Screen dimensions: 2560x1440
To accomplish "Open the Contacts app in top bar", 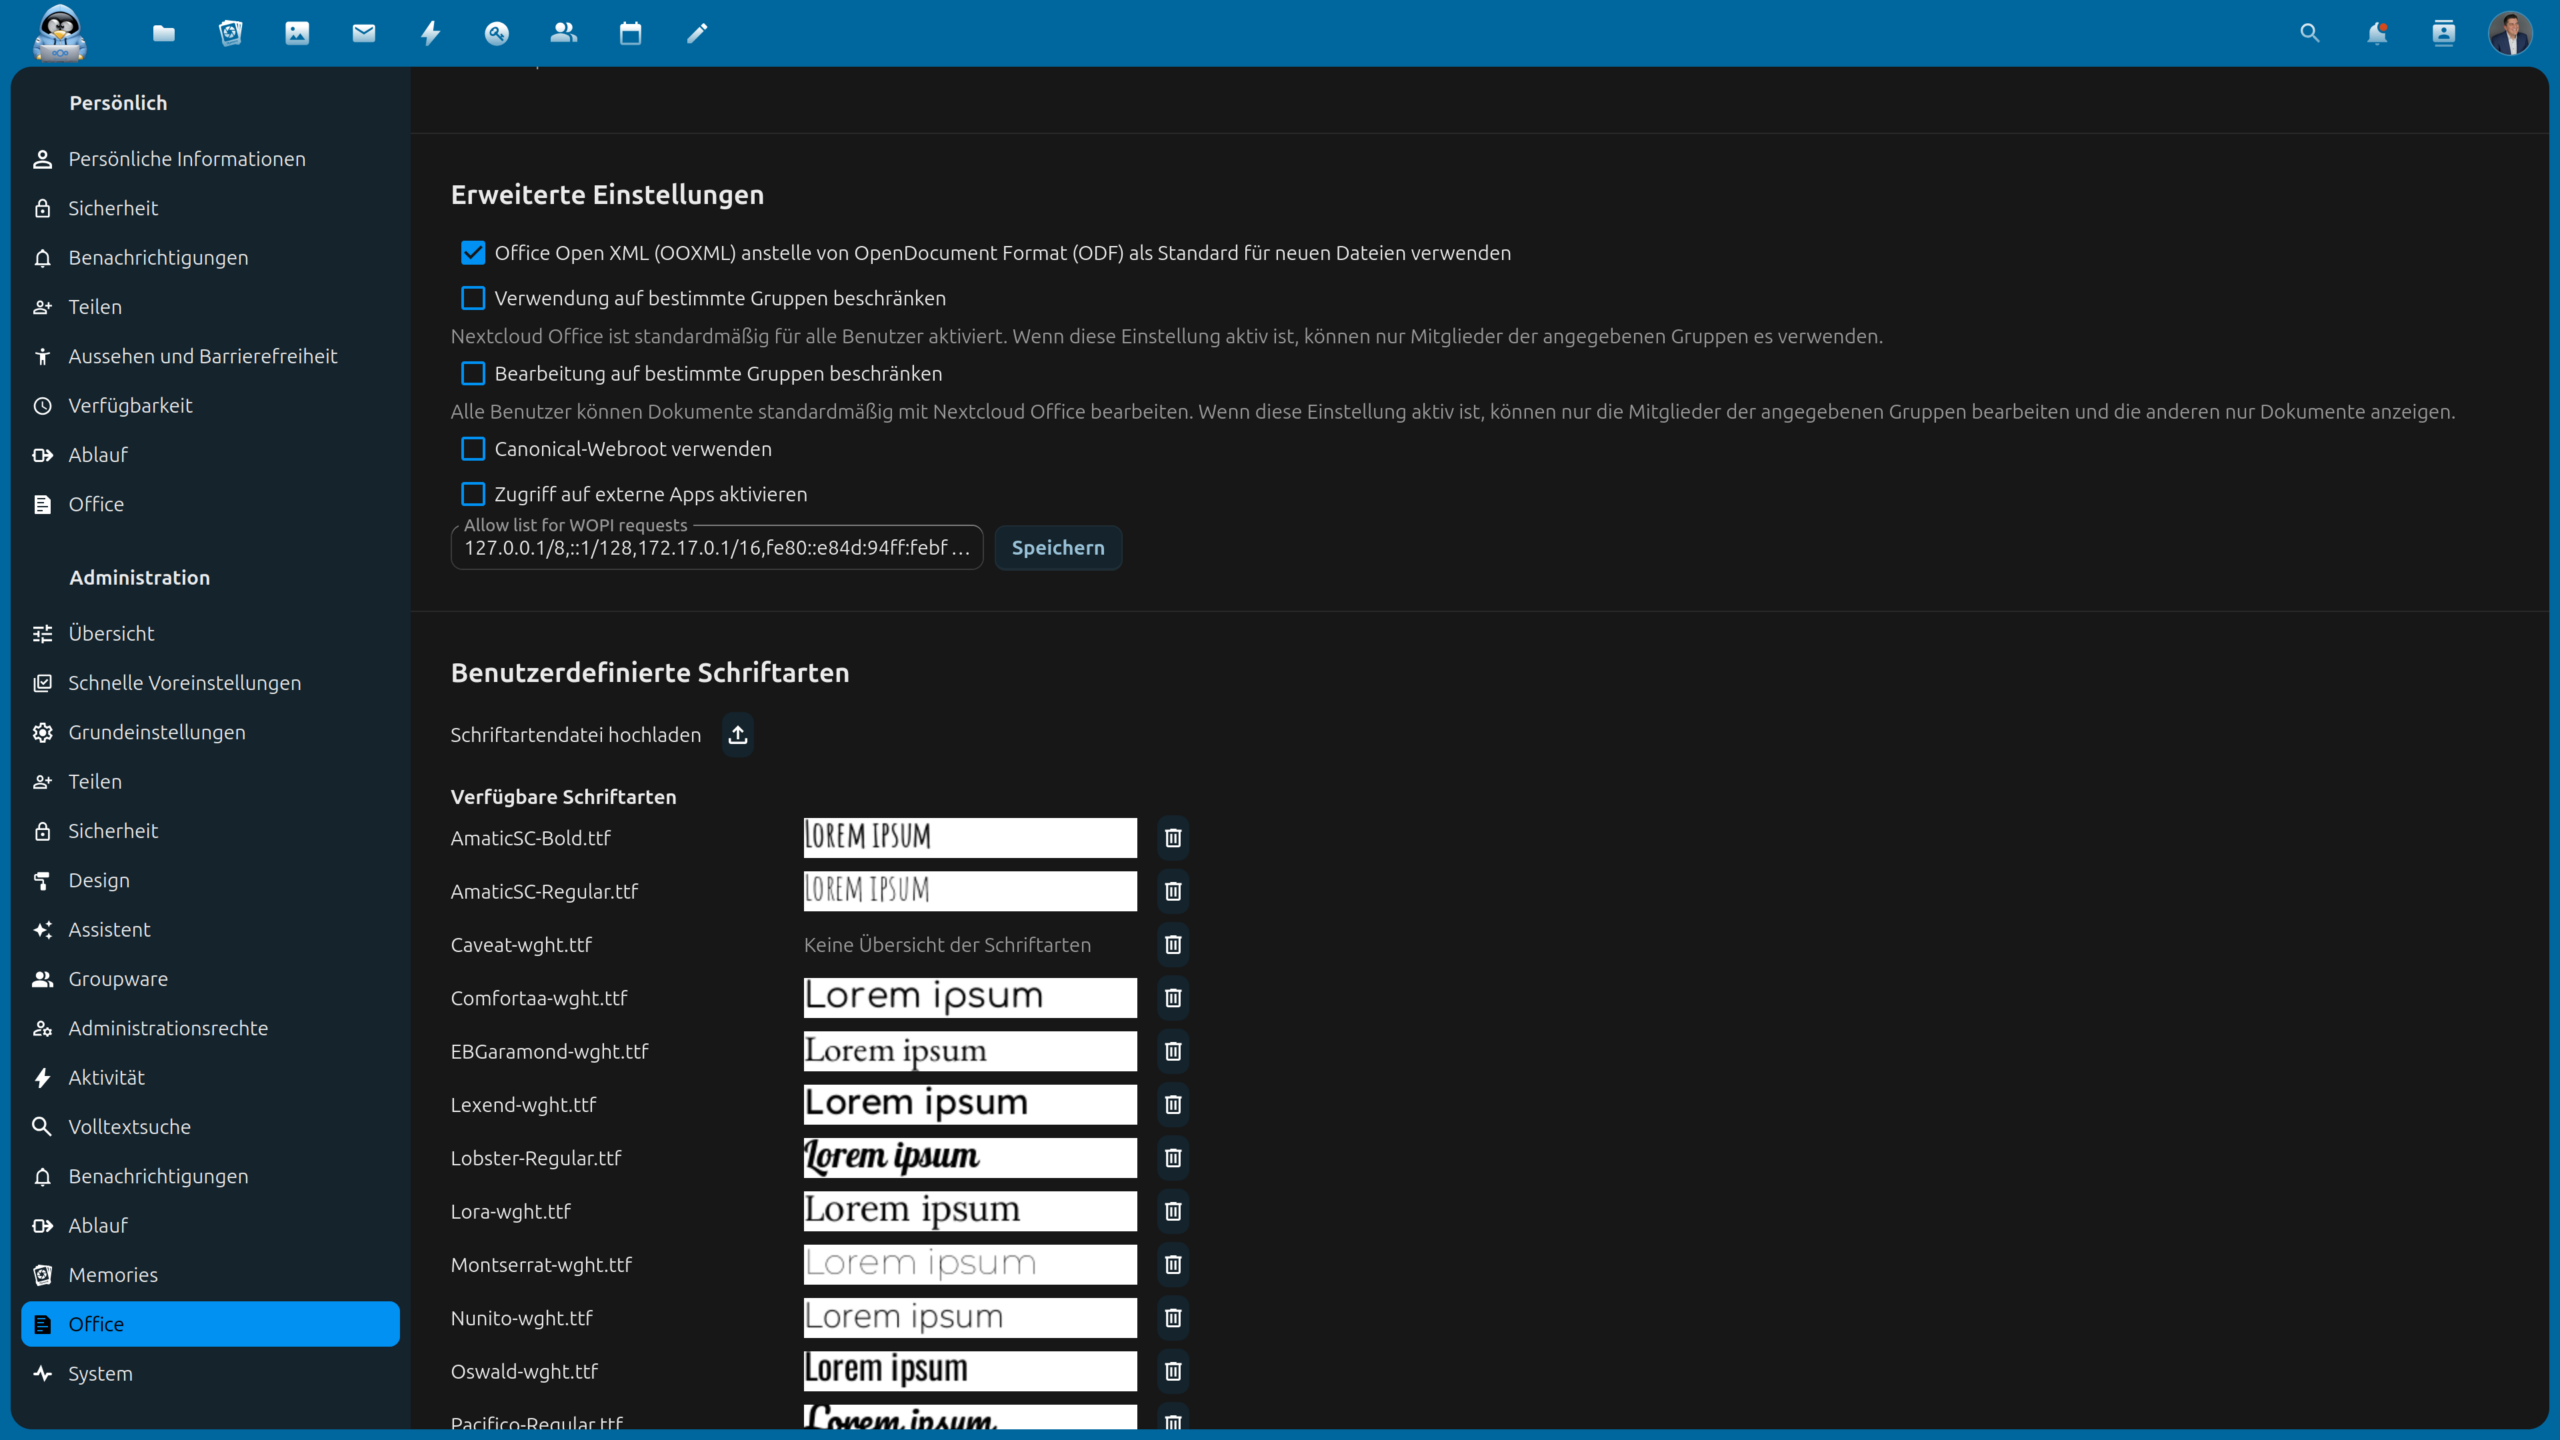I will coord(564,33).
